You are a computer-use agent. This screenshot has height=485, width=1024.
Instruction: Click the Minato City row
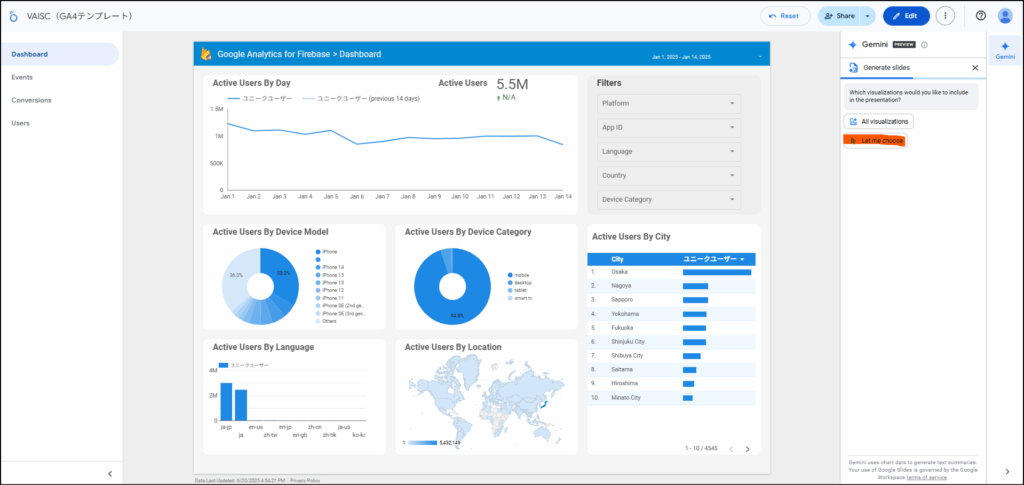click(x=671, y=398)
